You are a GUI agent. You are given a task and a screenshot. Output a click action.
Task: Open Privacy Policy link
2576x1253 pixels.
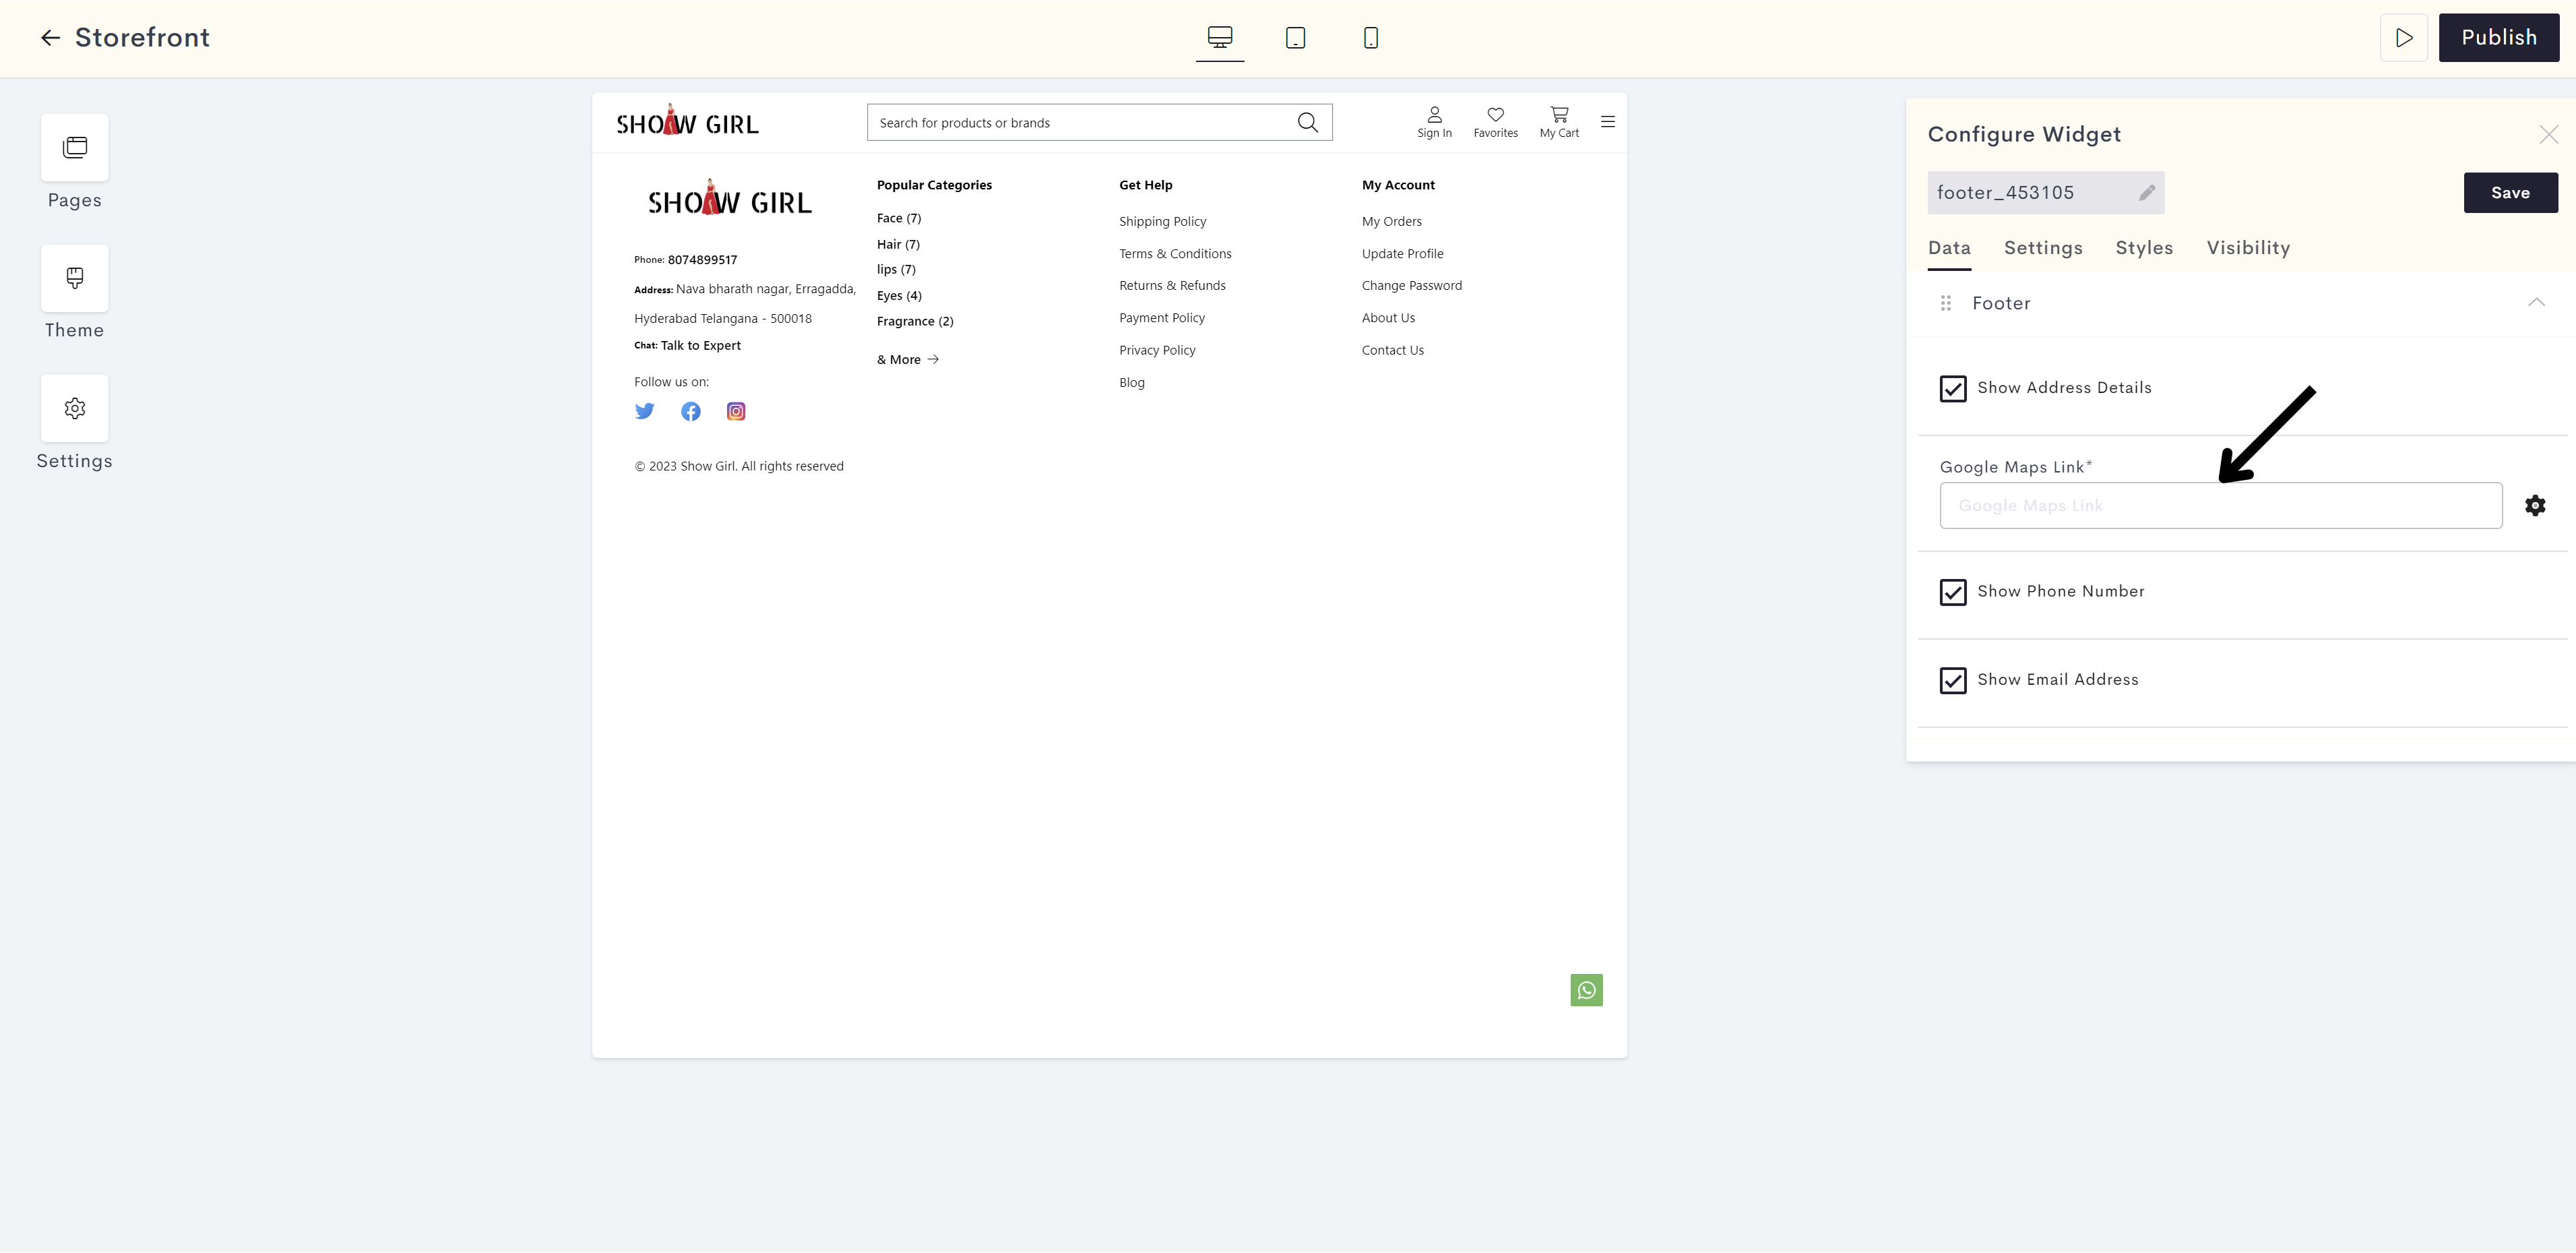pyautogui.click(x=1157, y=351)
